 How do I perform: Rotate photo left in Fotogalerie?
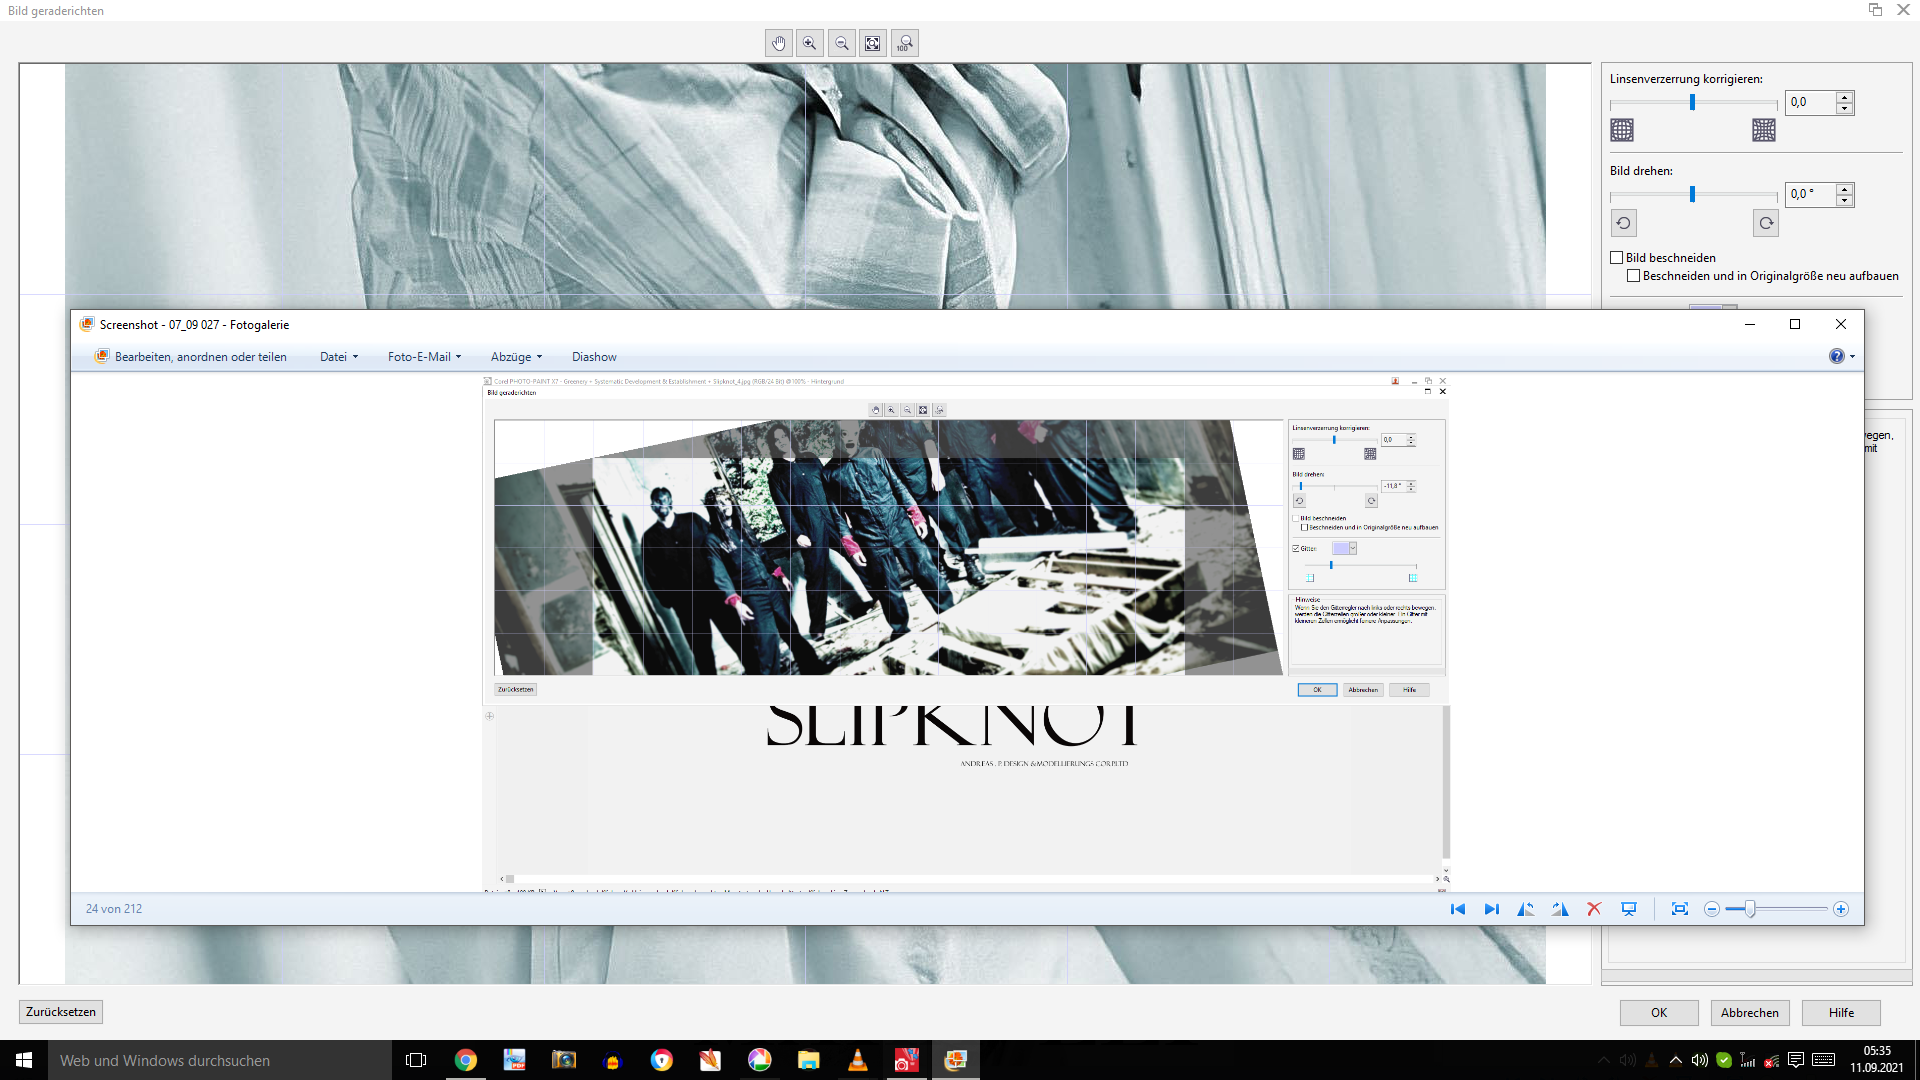[x=1526, y=909]
